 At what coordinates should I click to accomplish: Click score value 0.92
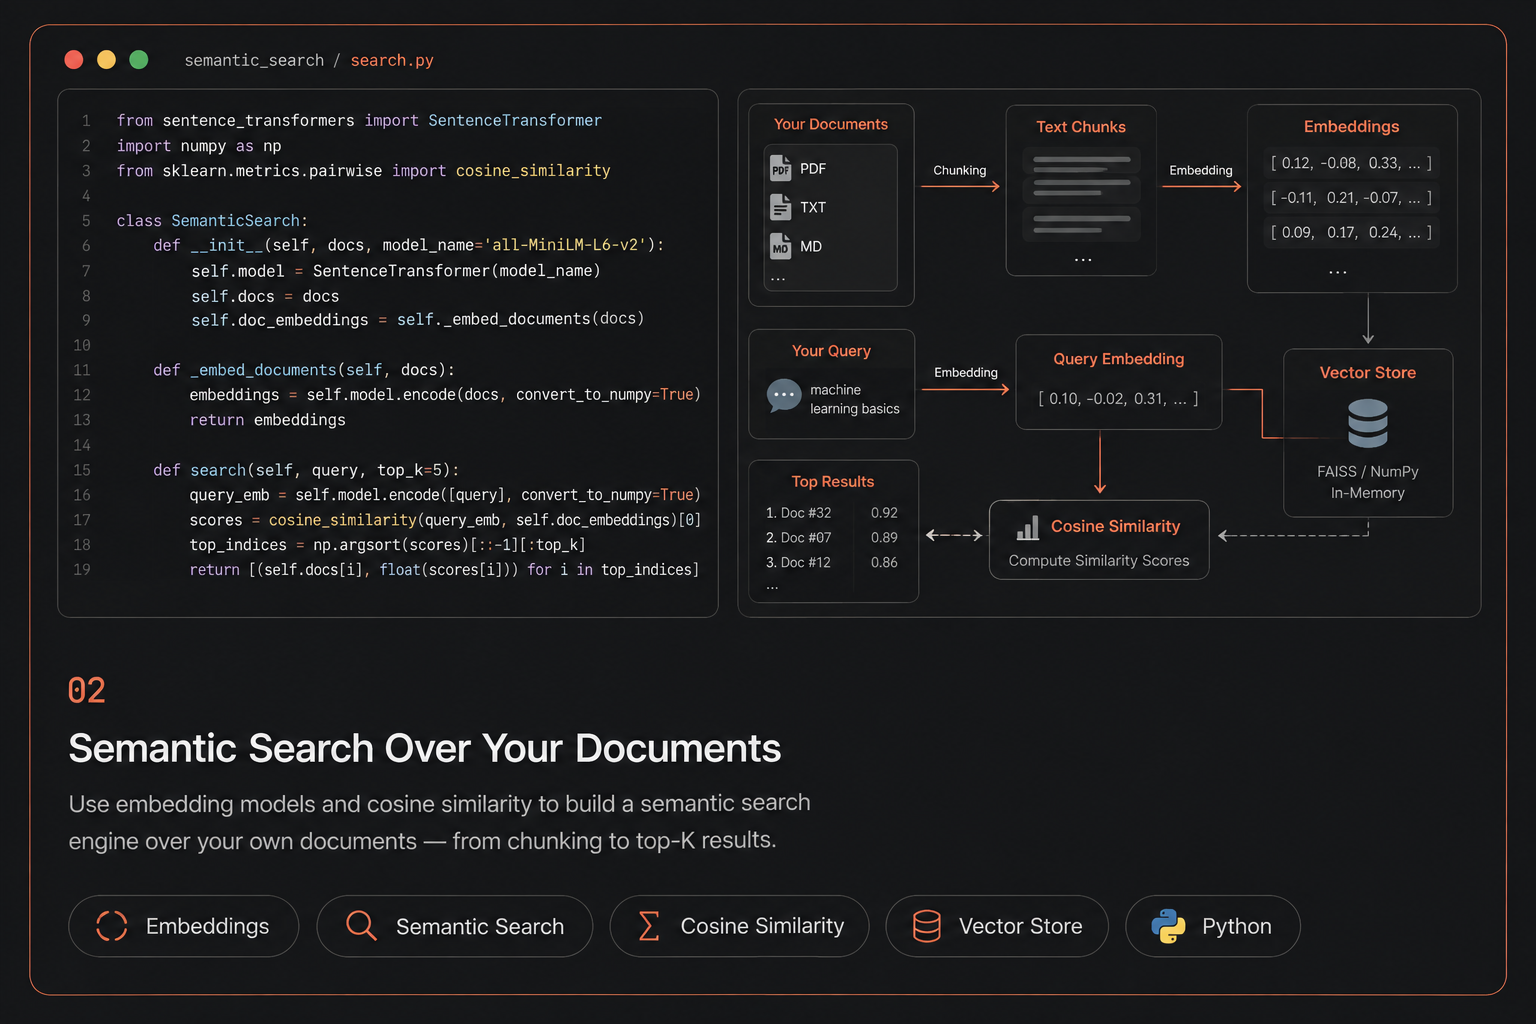click(x=884, y=513)
